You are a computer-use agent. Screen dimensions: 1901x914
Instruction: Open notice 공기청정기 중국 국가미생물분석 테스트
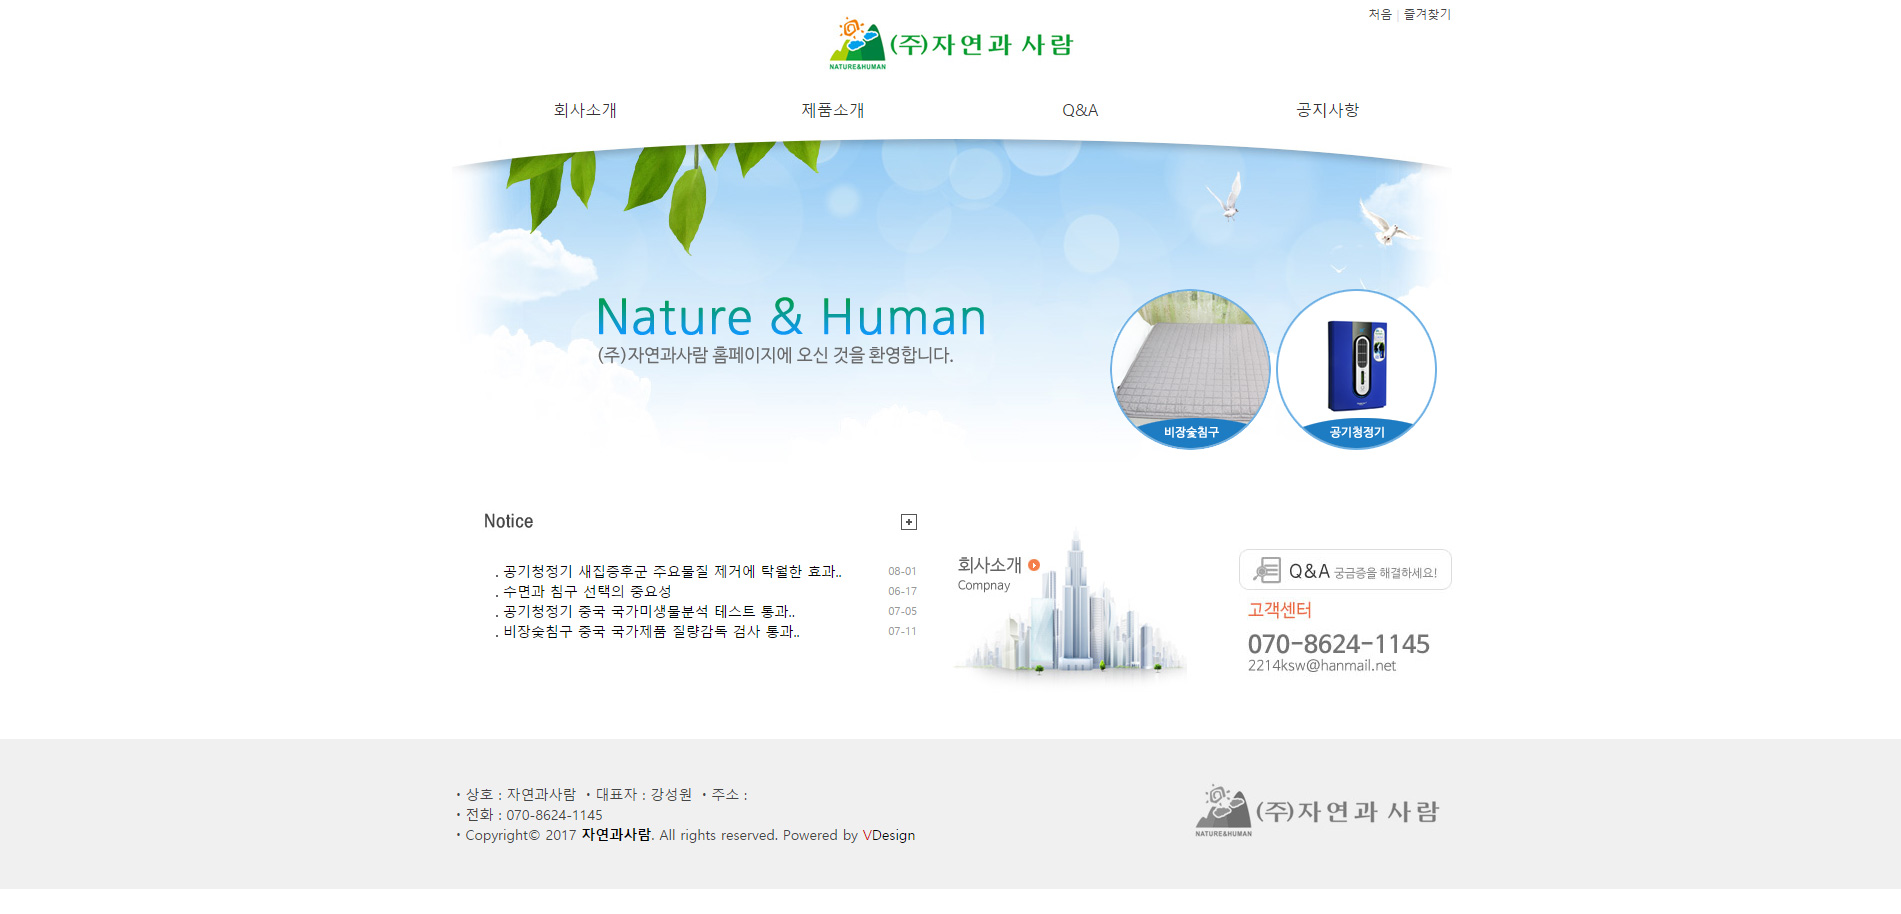pos(649,611)
